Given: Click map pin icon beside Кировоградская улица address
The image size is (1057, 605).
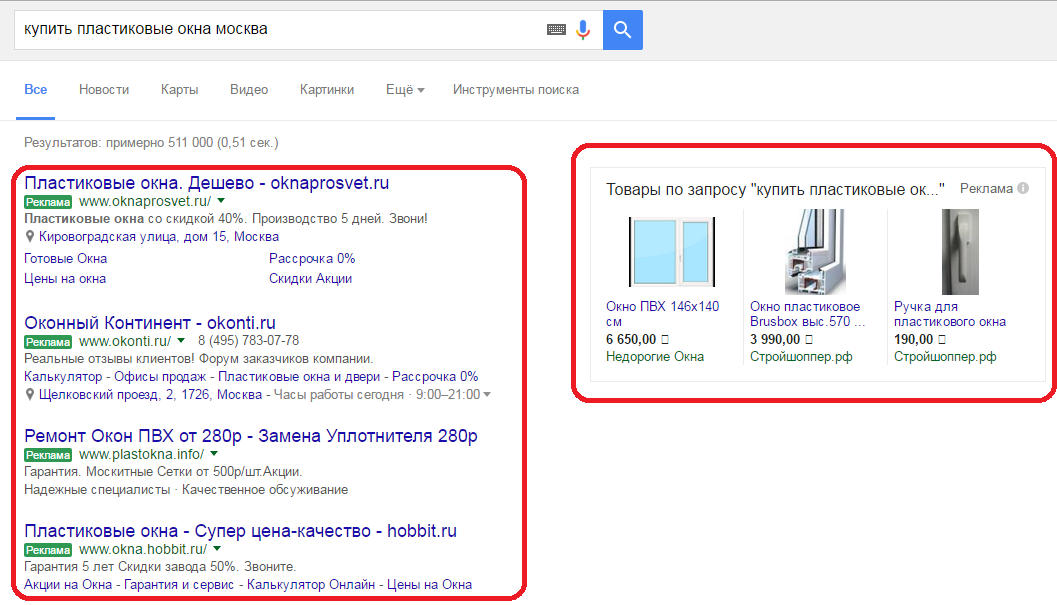Looking at the screenshot, I should point(30,237).
